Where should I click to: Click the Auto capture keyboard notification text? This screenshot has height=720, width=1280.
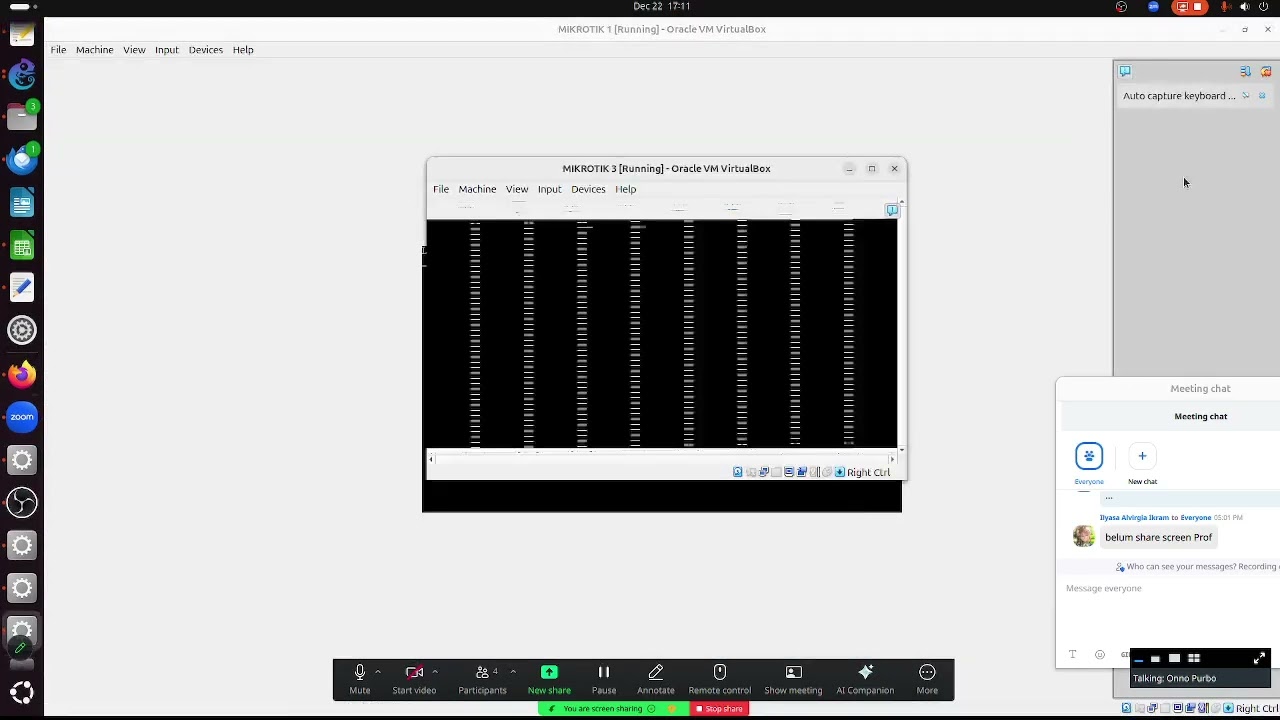[x=1179, y=96]
